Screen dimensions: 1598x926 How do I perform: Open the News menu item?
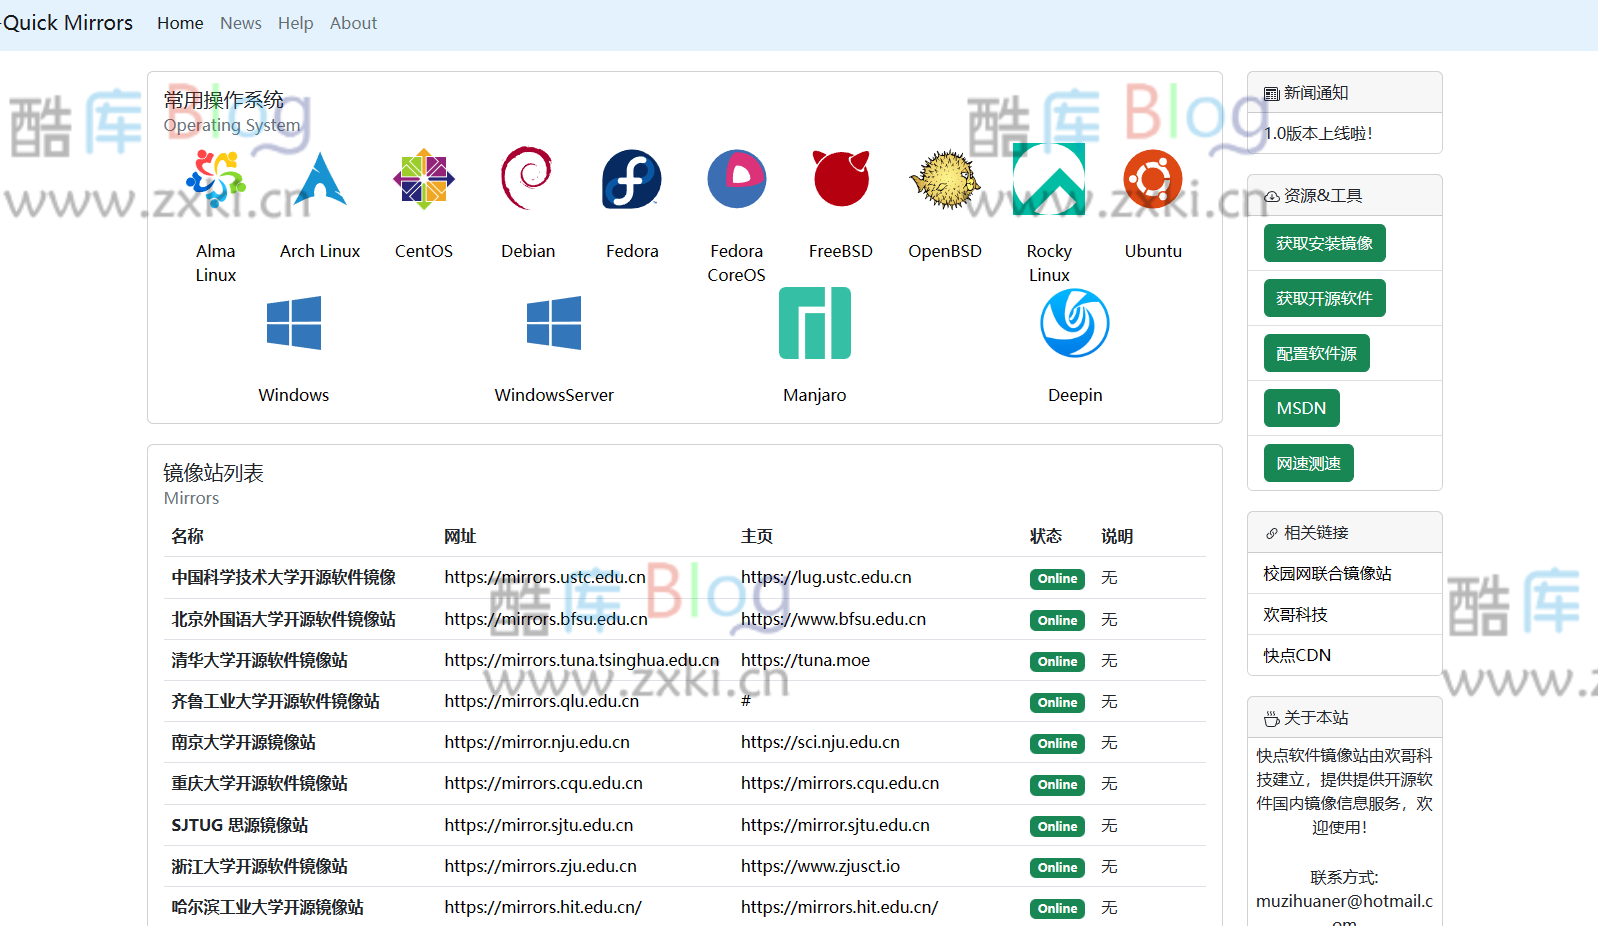[x=240, y=23]
